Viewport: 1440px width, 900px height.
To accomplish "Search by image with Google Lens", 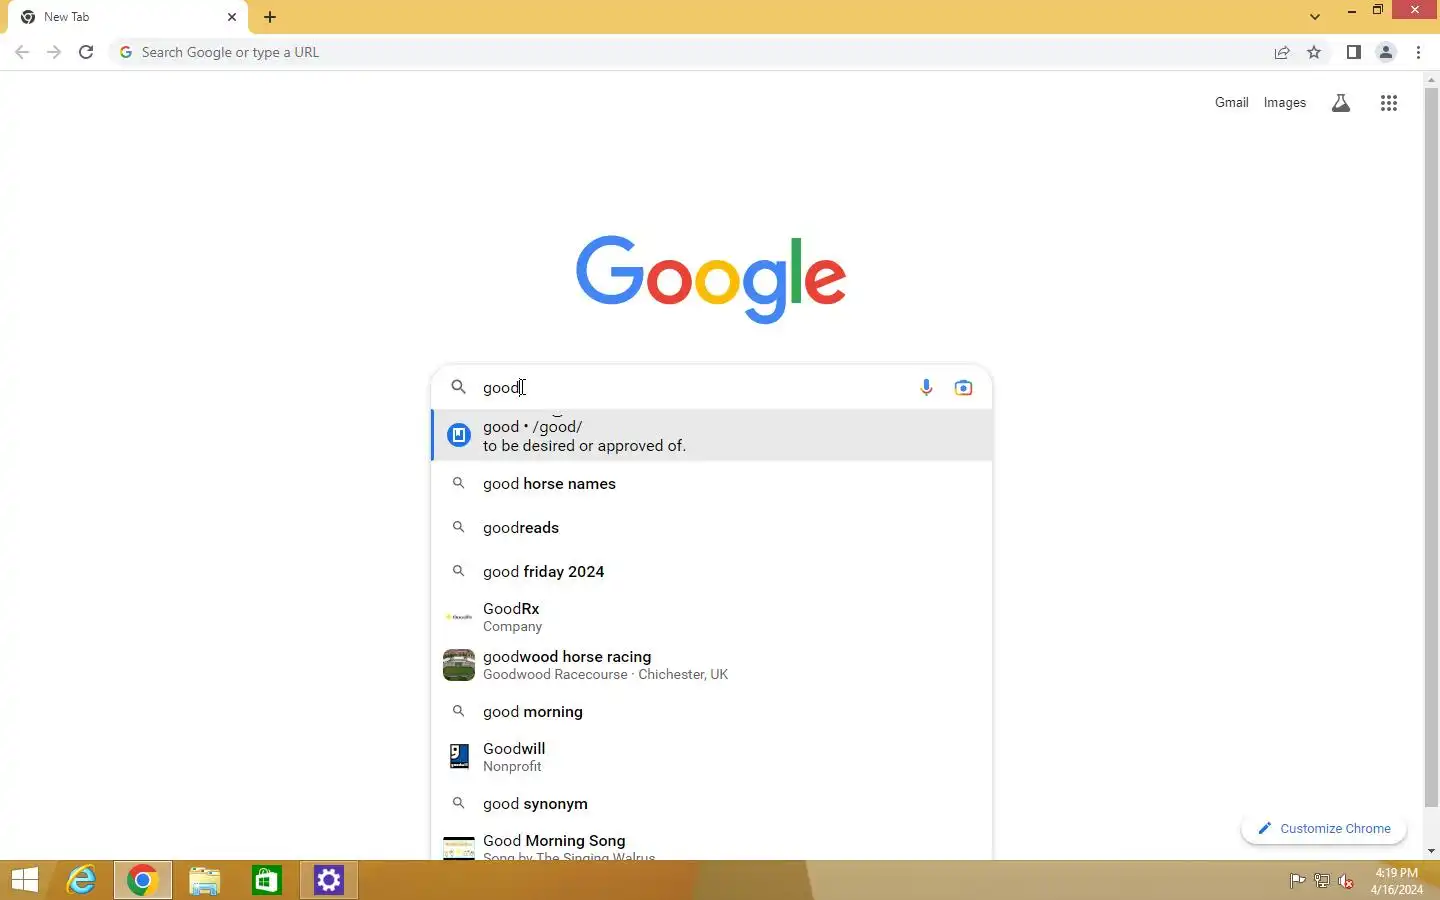I will pyautogui.click(x=963, y=387).
